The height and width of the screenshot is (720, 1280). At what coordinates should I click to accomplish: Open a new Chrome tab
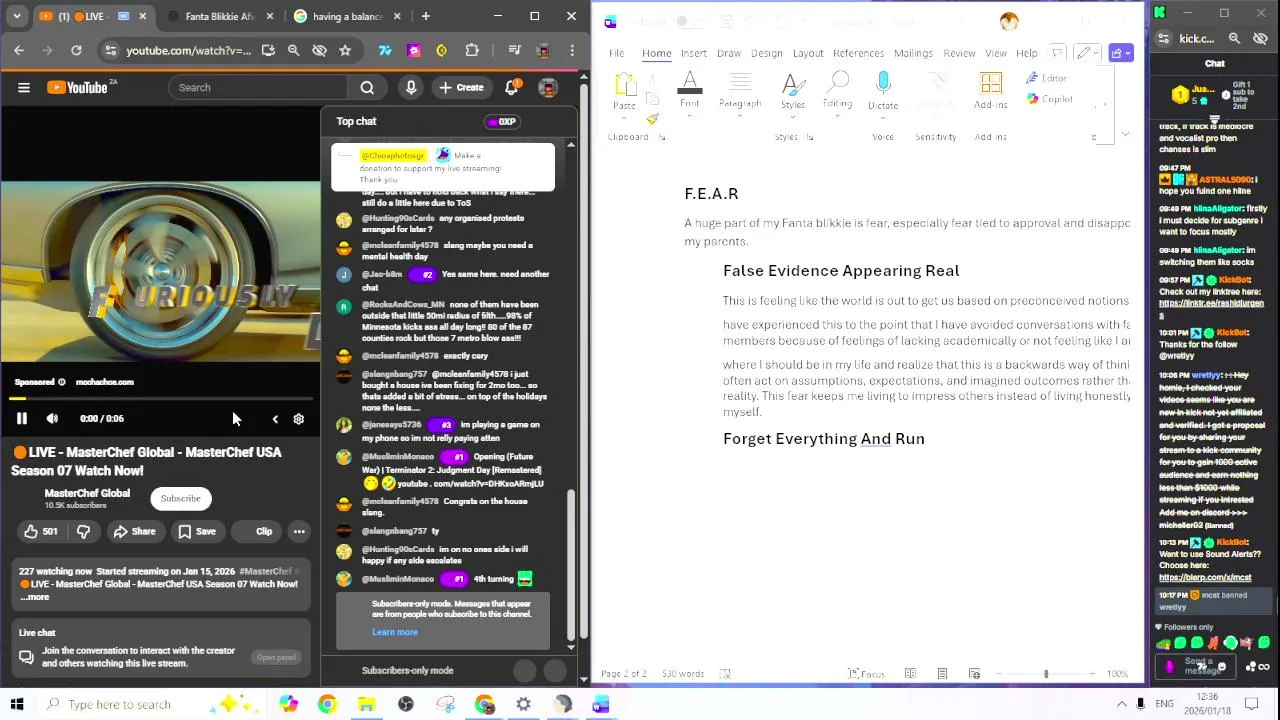[426, 16]
